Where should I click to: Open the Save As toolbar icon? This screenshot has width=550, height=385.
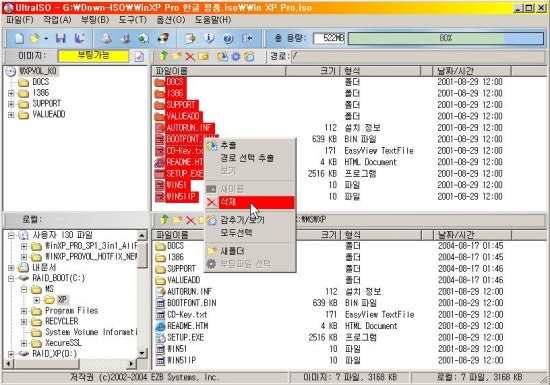click(80, 38)
